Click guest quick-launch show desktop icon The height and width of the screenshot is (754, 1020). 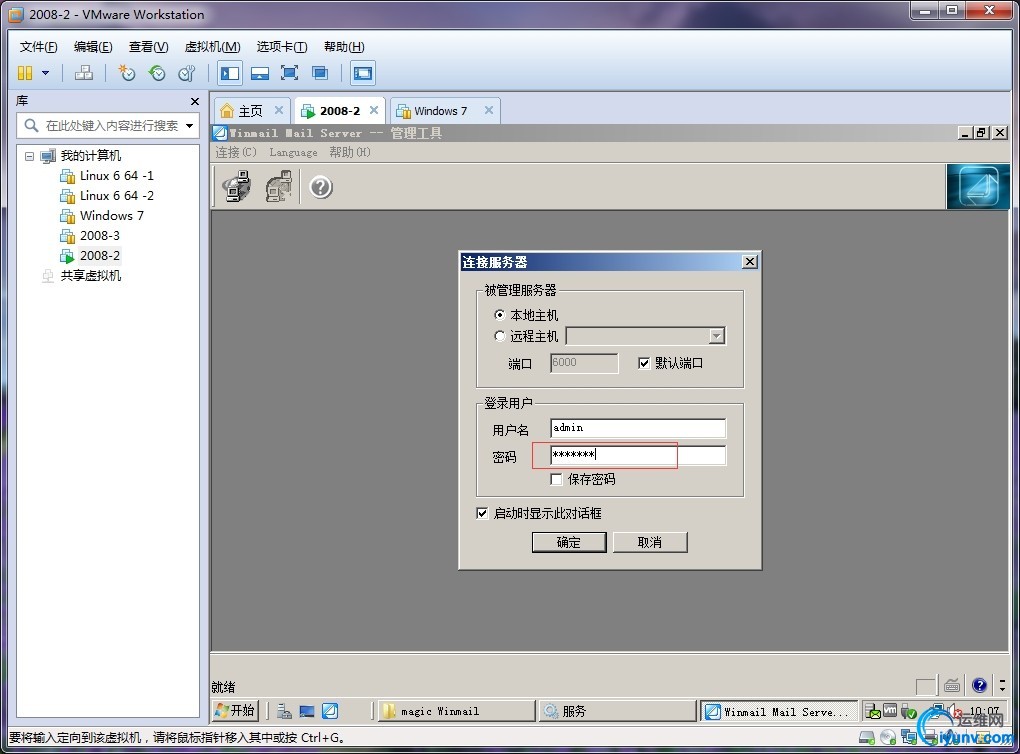point(306,711)
